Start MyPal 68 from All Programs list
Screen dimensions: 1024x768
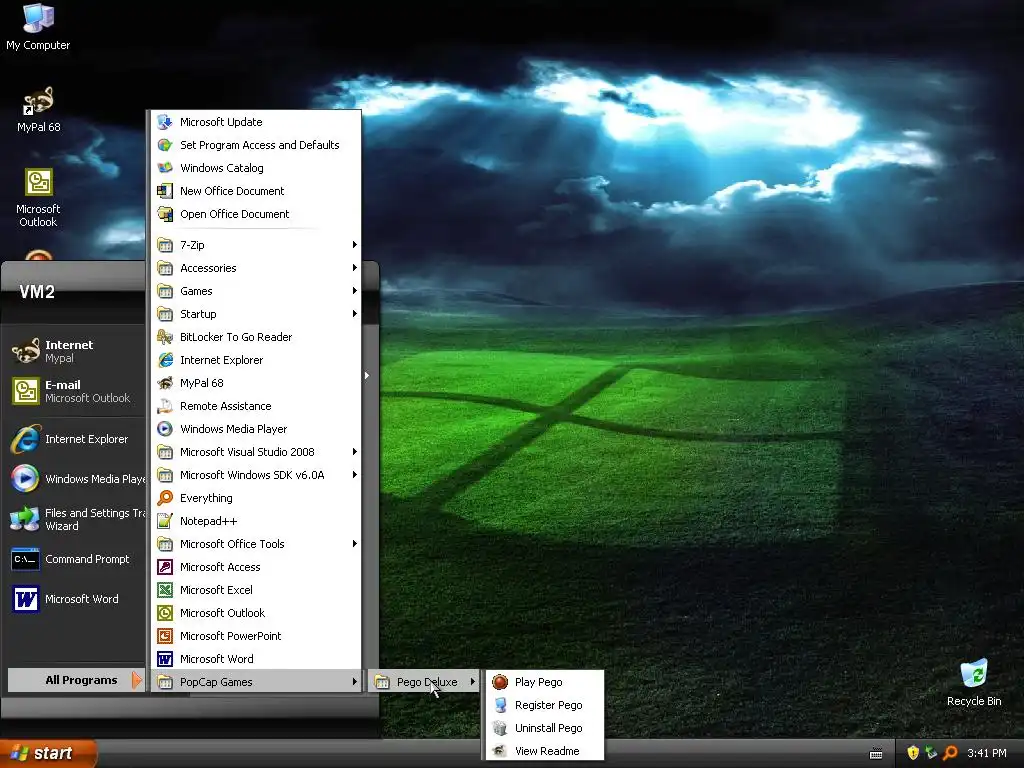pyautogui.click(x=256, y=383)
